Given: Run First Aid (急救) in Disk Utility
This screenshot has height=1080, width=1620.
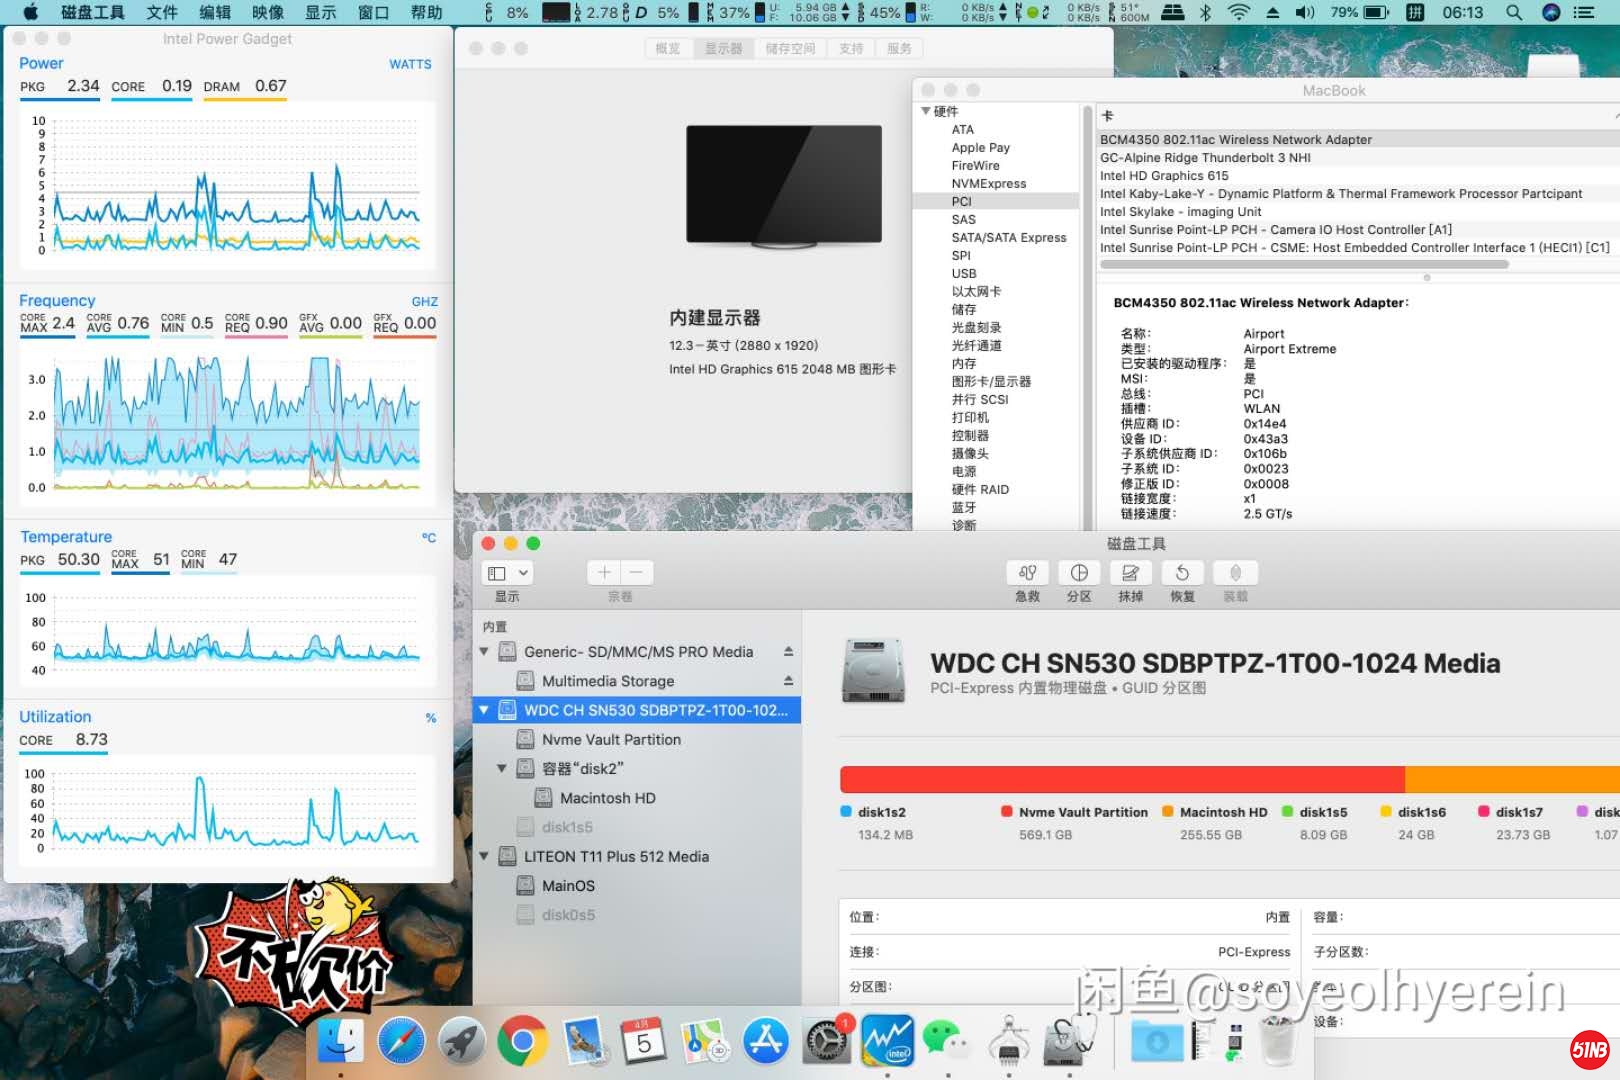Looking at the screenshot, I should (x=1027, y=573).
